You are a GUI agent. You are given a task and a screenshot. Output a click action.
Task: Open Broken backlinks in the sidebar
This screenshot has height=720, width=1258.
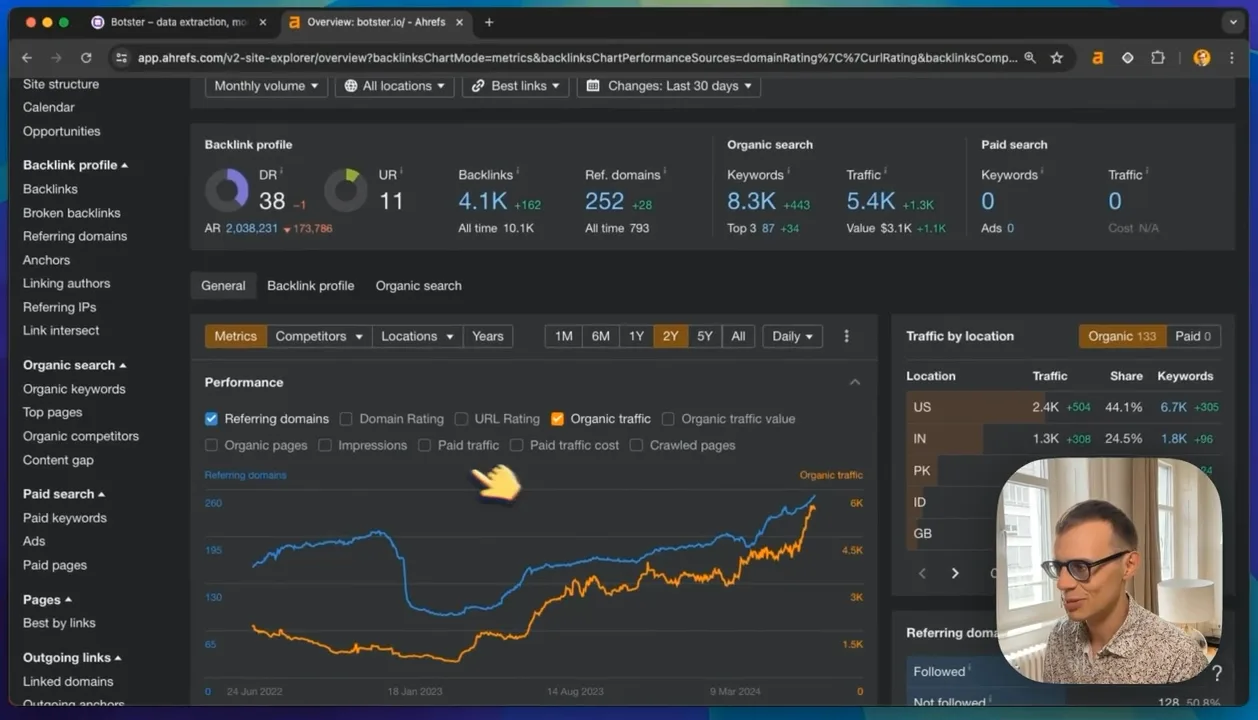point(72,213)
